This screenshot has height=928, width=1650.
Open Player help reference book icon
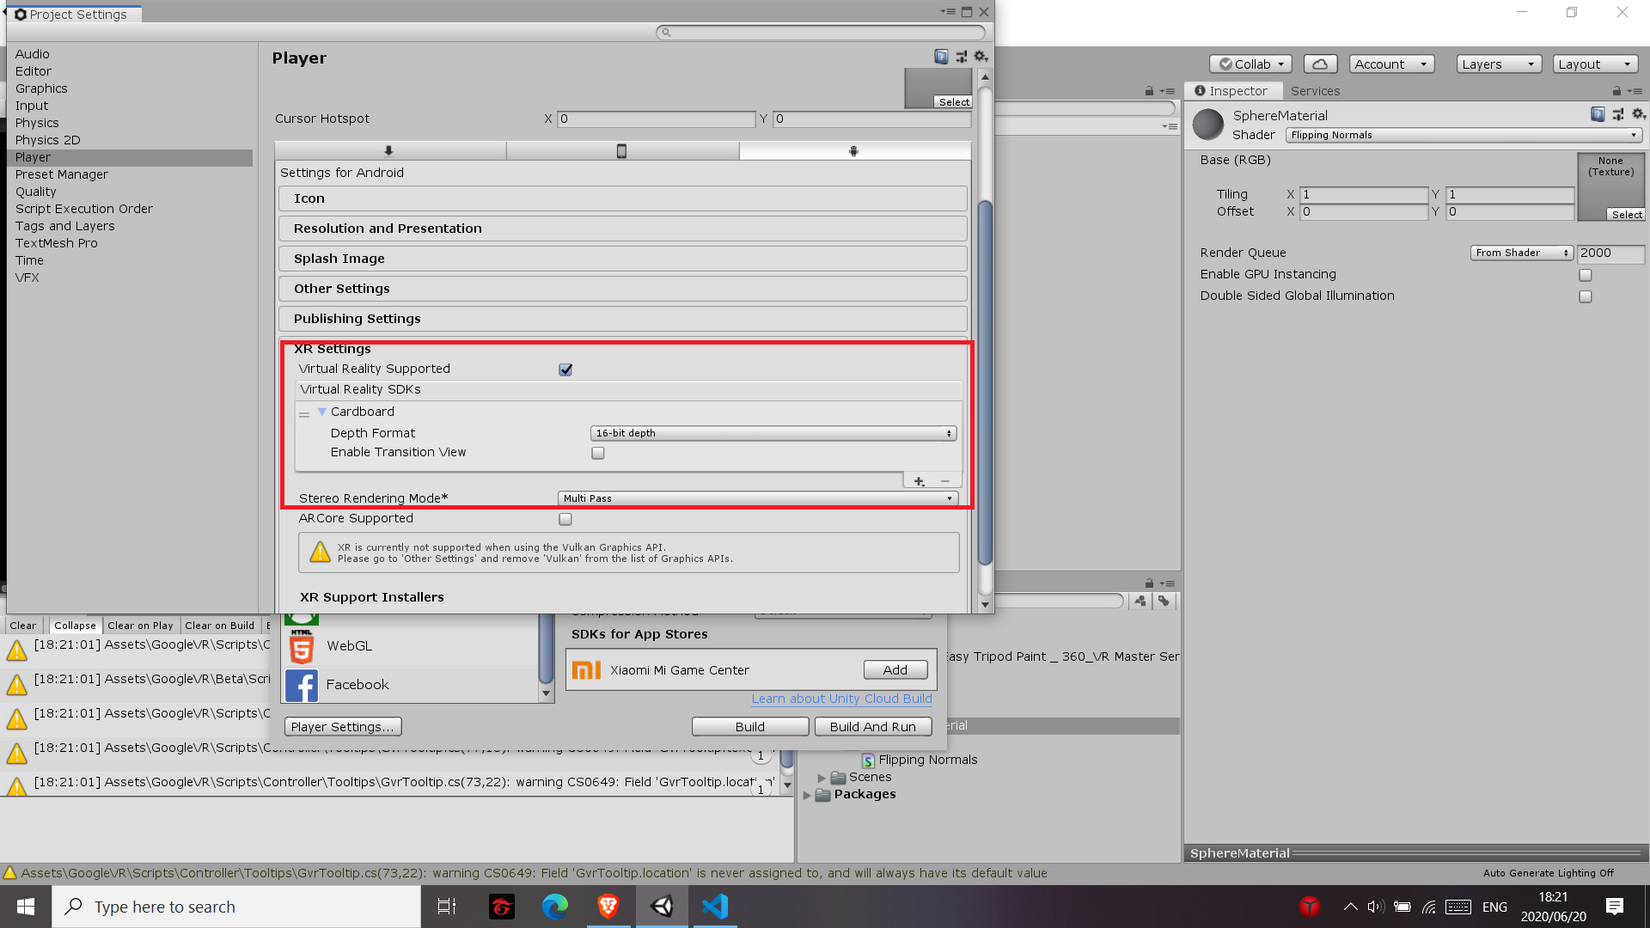(x=941, y=57)
